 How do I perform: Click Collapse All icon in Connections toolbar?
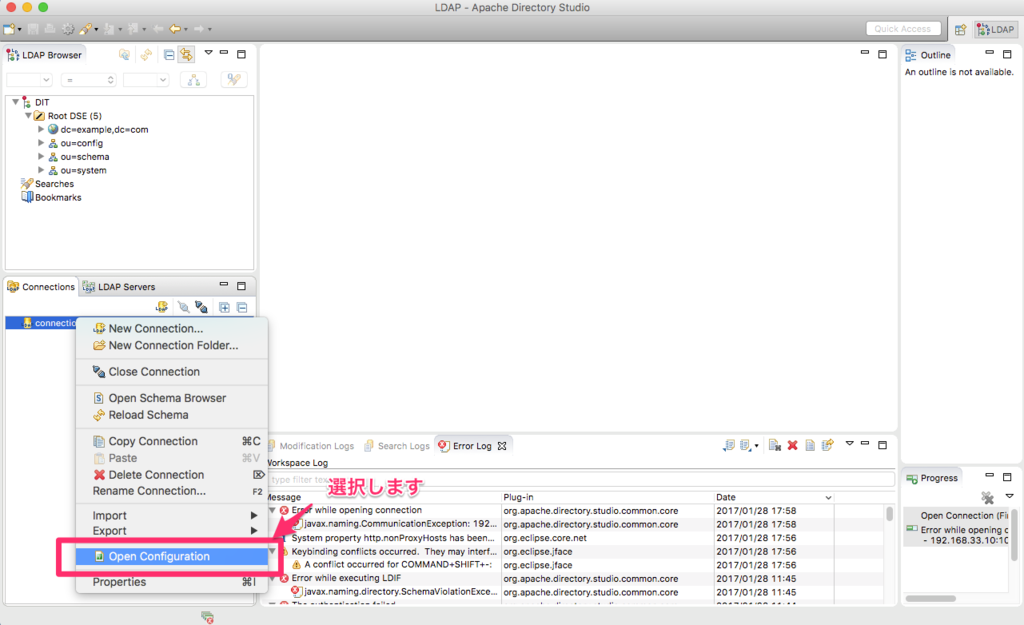242,307
